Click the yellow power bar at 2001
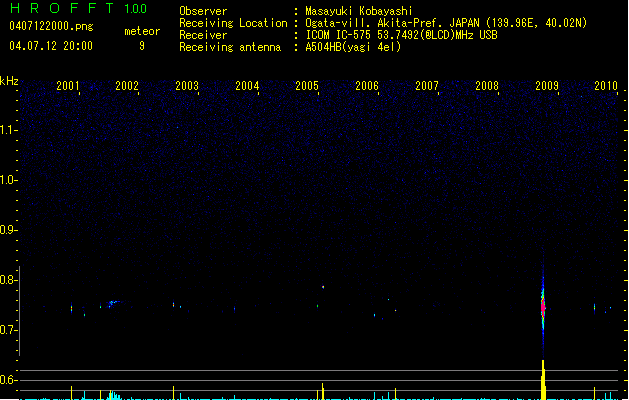 (x=71, y=392)
